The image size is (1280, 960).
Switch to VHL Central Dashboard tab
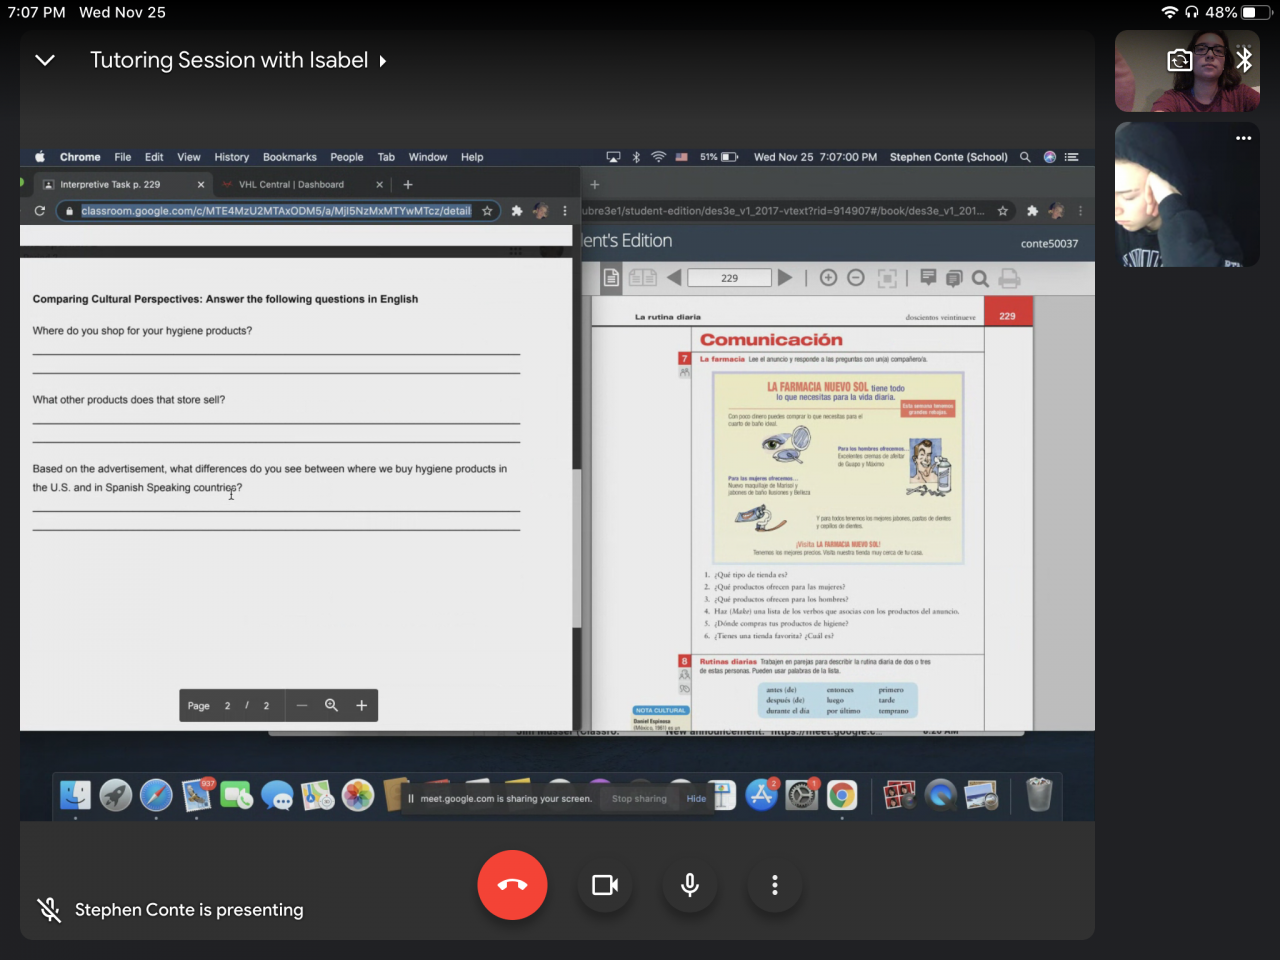pyautogui.click(x=291, y=185)
